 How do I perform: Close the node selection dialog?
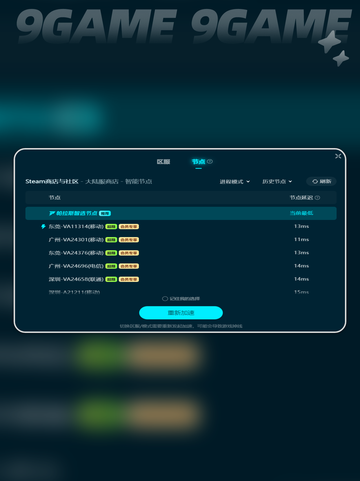click(x=338, y=156)
